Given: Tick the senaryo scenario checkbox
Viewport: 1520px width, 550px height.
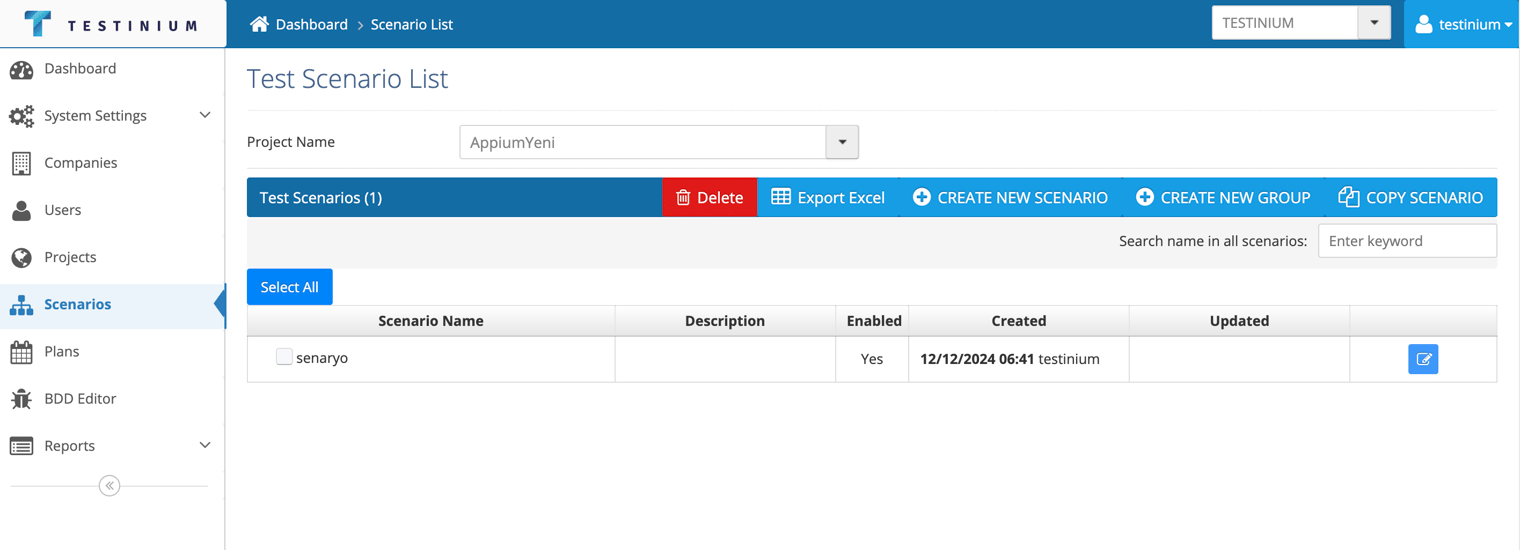Looking at the screenshot, I should [x=284, y=357].
